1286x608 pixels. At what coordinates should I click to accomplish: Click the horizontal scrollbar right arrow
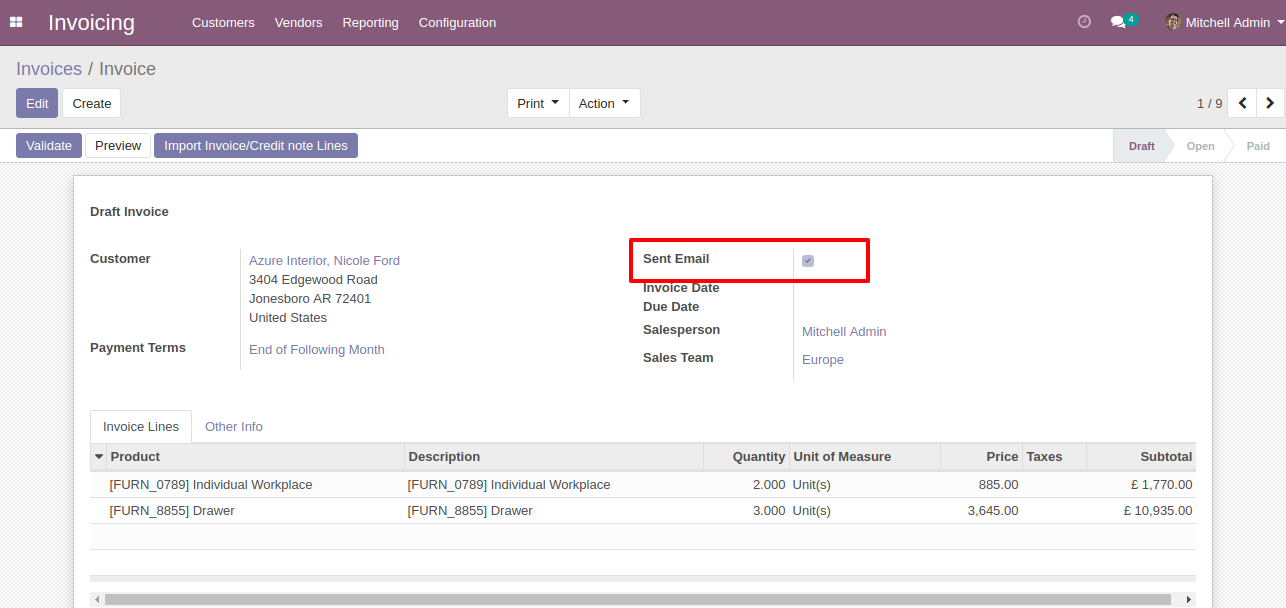1189,599
